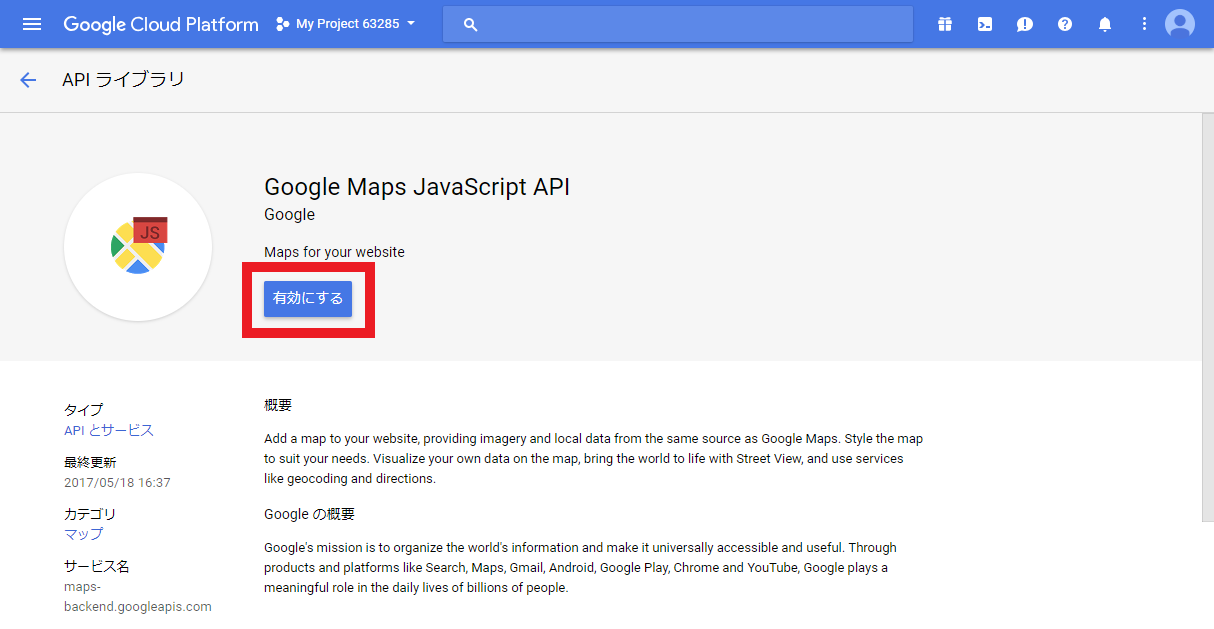The image size is (1214, 629).
Task: Click the Google Maps JavaScript API title
Action: point(417,187)
